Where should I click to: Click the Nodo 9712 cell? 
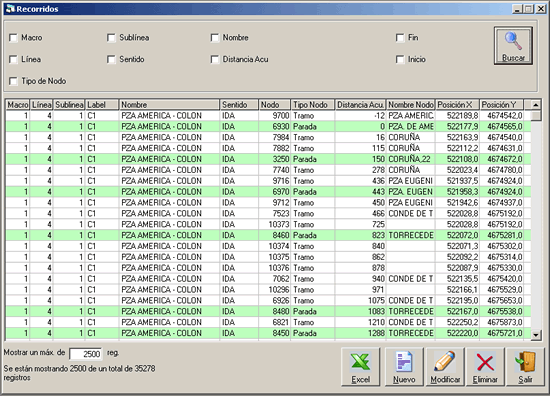pos(275,202)
